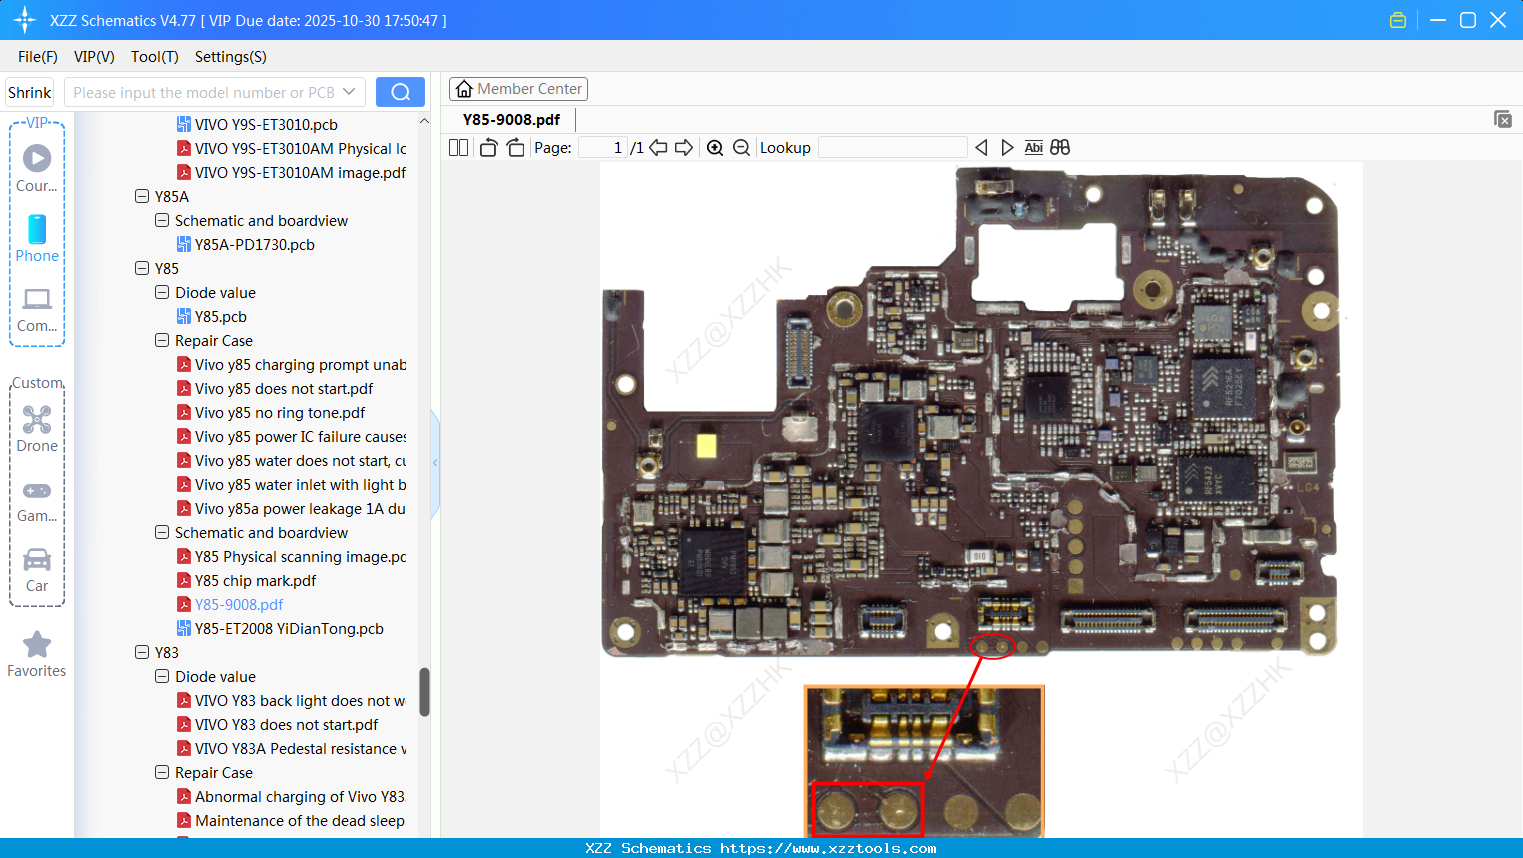This screenshot has width=1523, height=858.
Task: Collapse Repair Case under Y83
Action: [x=162, y=772]
